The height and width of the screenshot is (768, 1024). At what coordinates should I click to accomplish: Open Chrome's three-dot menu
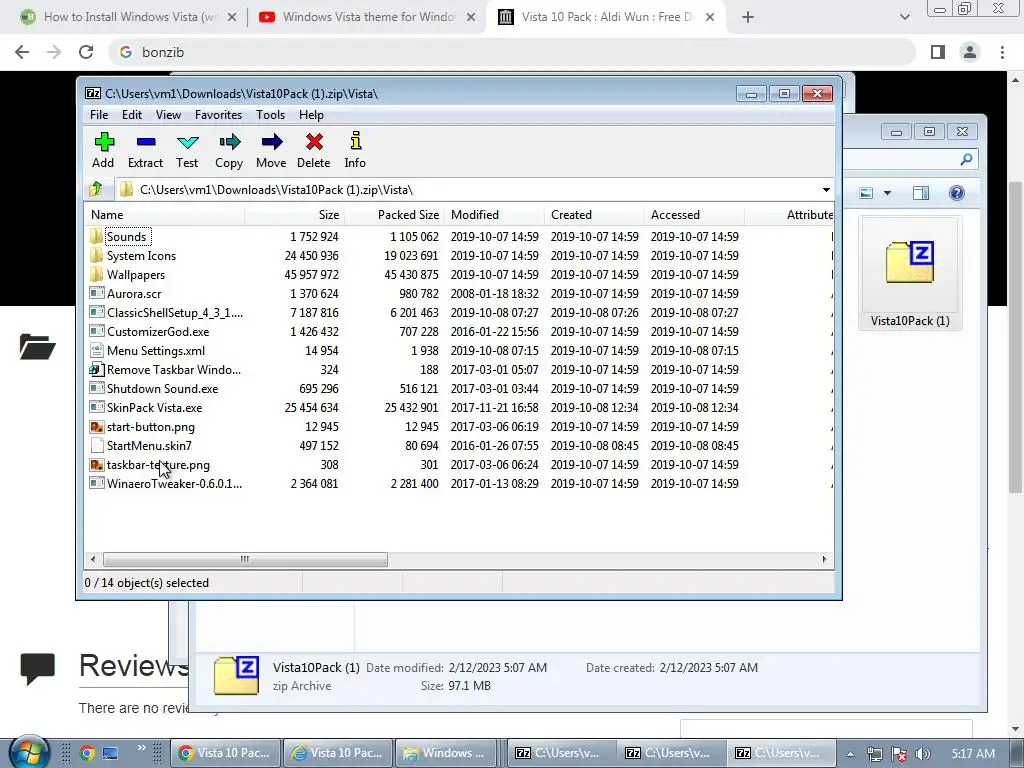pos(1002,52)
